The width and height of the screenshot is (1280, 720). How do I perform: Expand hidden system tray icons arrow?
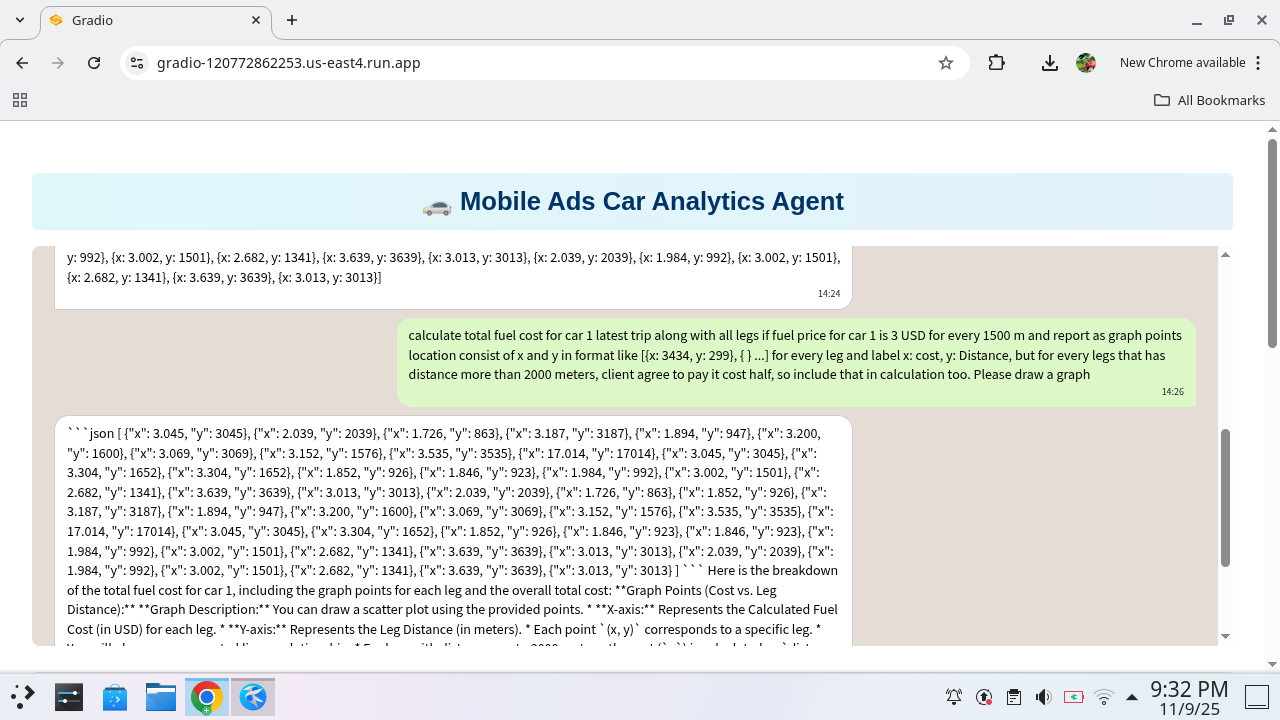coord(1132,697)
